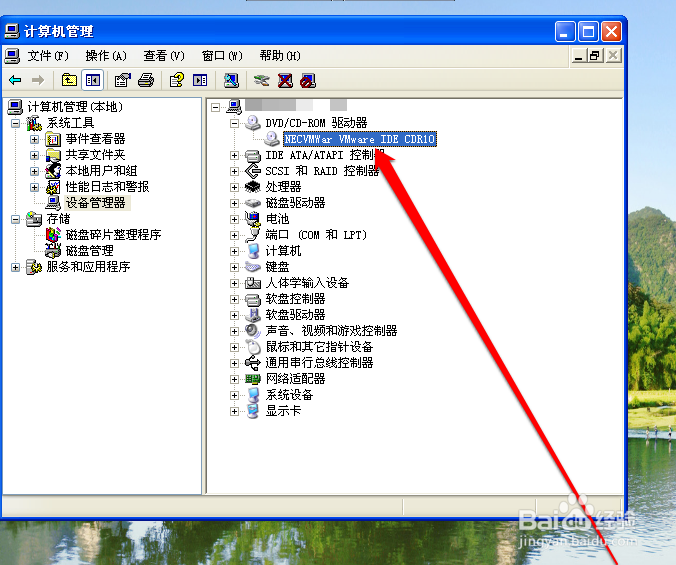
Task: Restore the inner MDI console window
Action: click(x=595, y=56)
